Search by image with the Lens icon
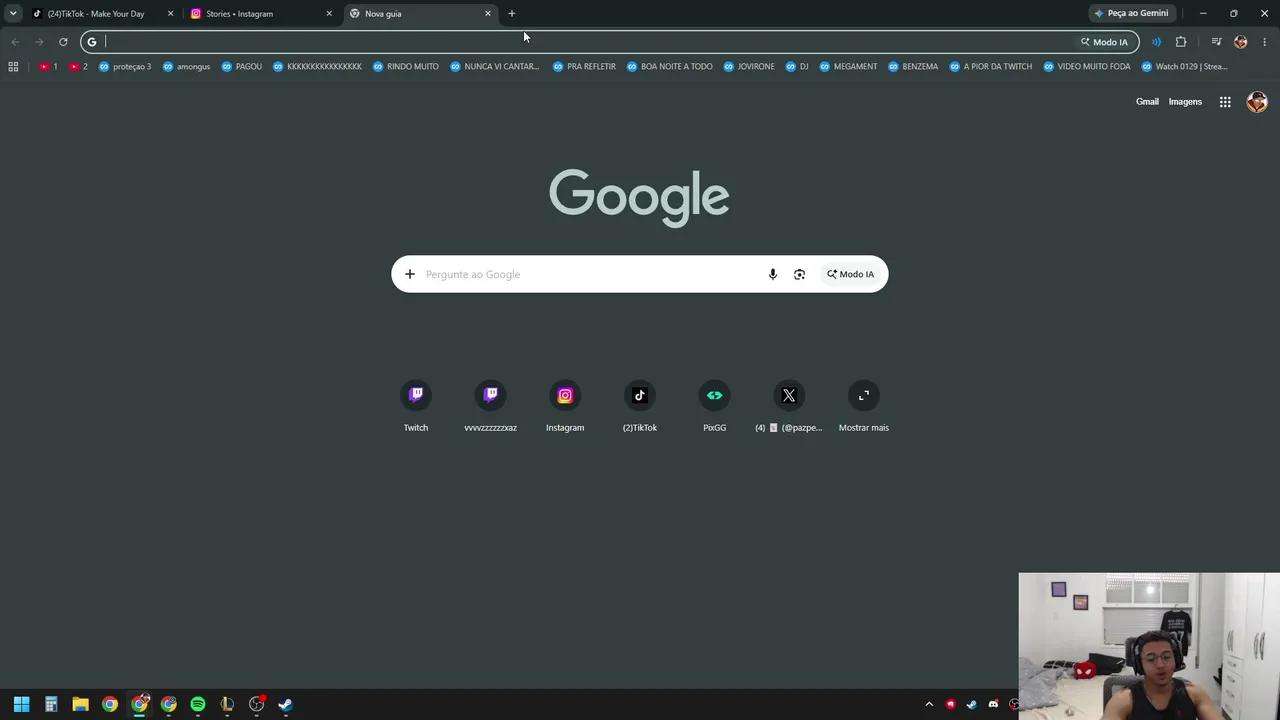The height and width of the screenshot is (720, 1280). click(x=799, y=274)
